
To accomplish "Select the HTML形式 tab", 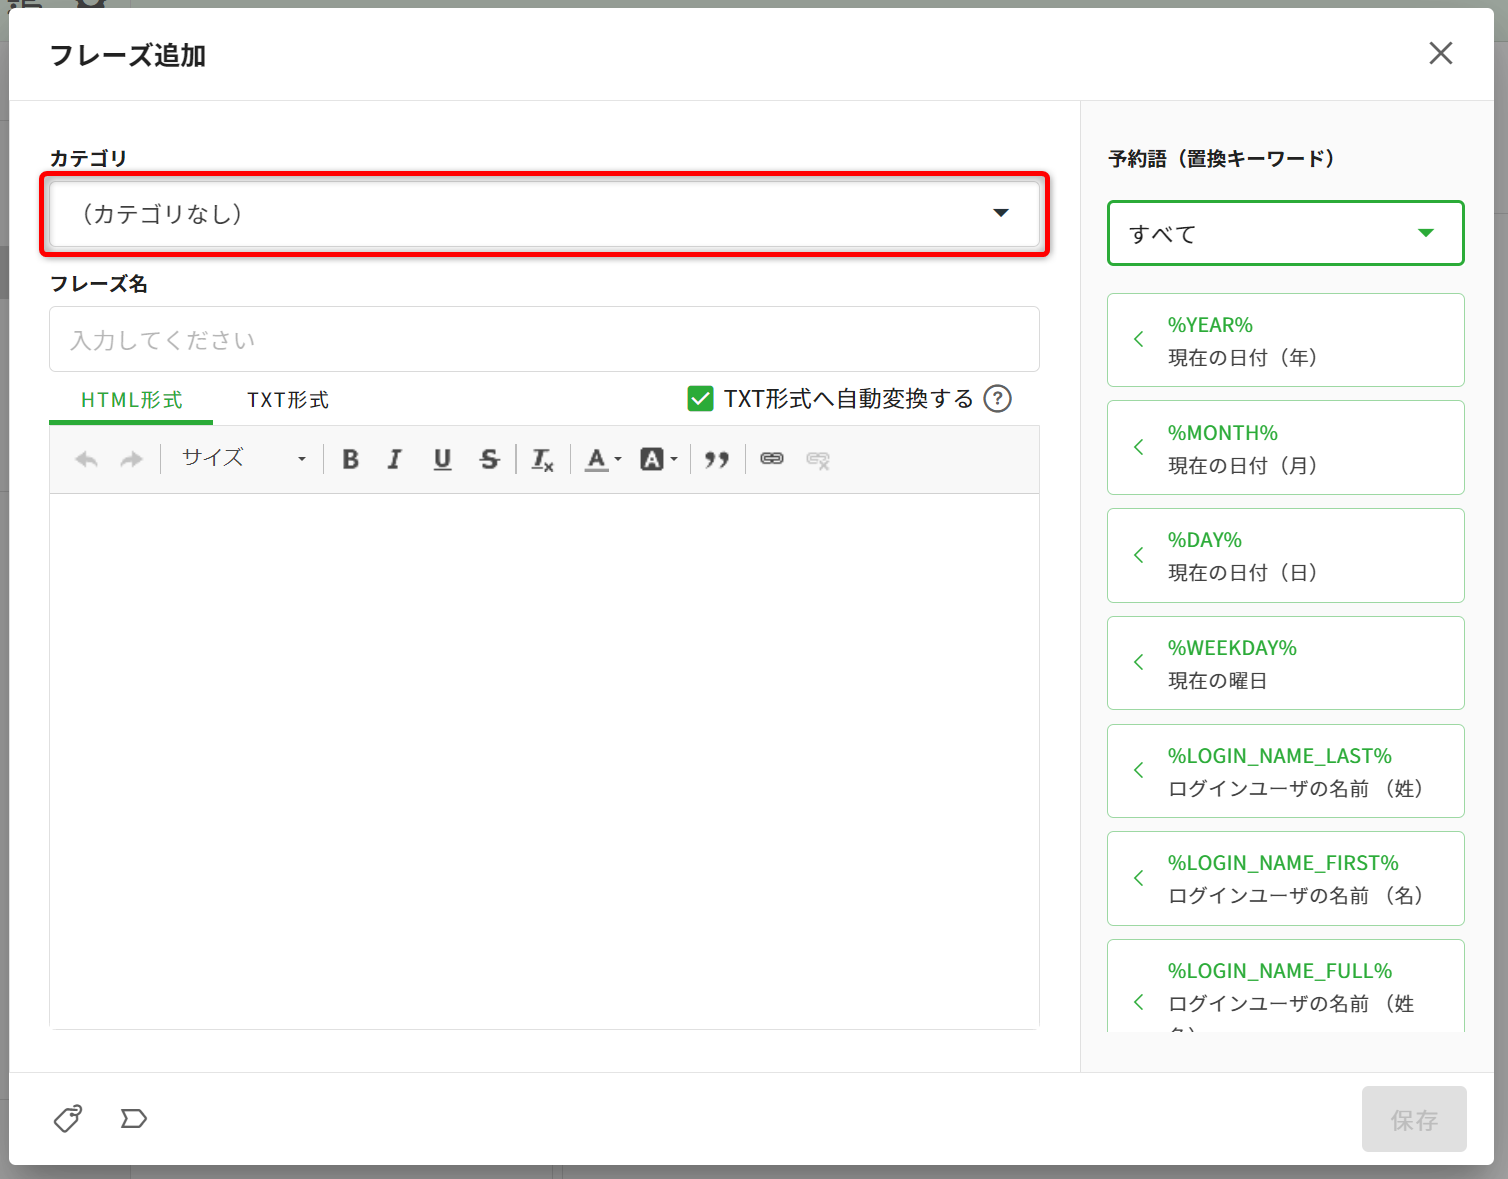I will coord(131,400).
